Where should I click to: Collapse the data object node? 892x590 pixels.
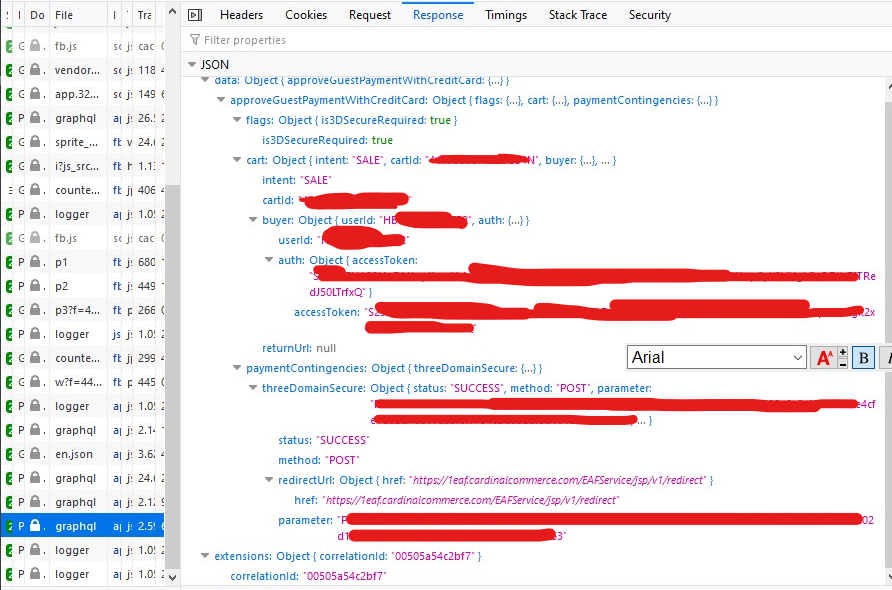pyautogui.click(x=205, y=80)
